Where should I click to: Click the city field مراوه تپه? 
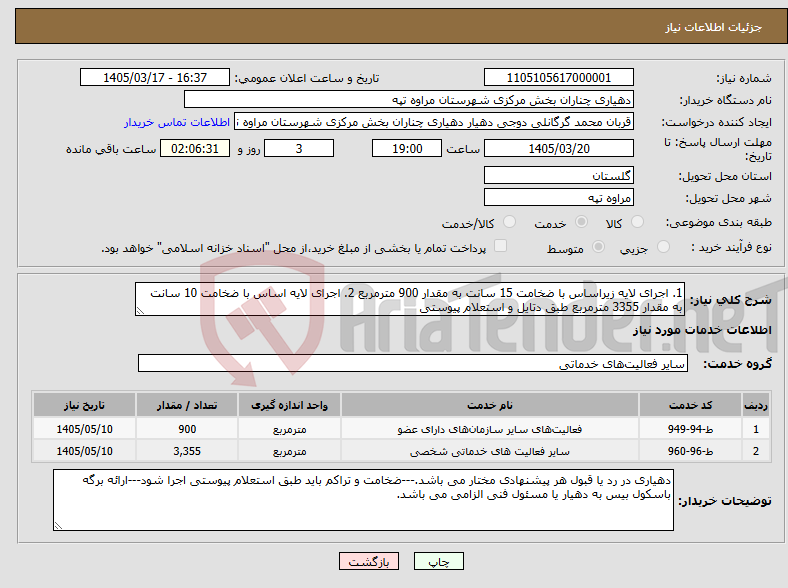point(559,197)
